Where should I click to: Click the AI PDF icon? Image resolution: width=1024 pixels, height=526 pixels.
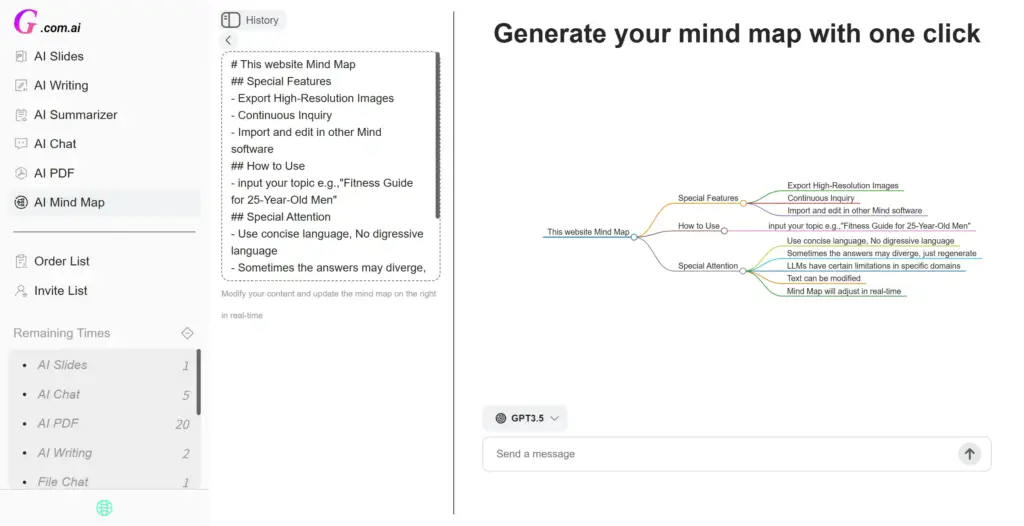coord(21,173)
